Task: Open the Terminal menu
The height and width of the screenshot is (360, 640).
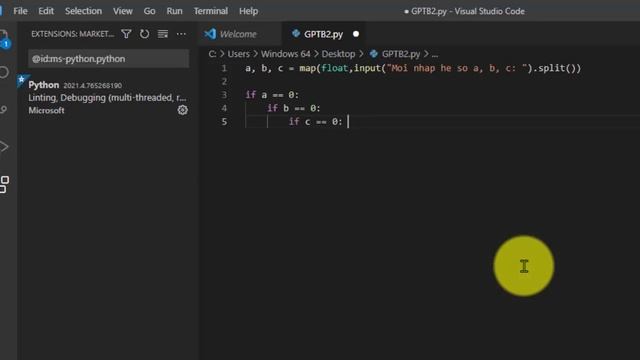Action: click(211, 11)
